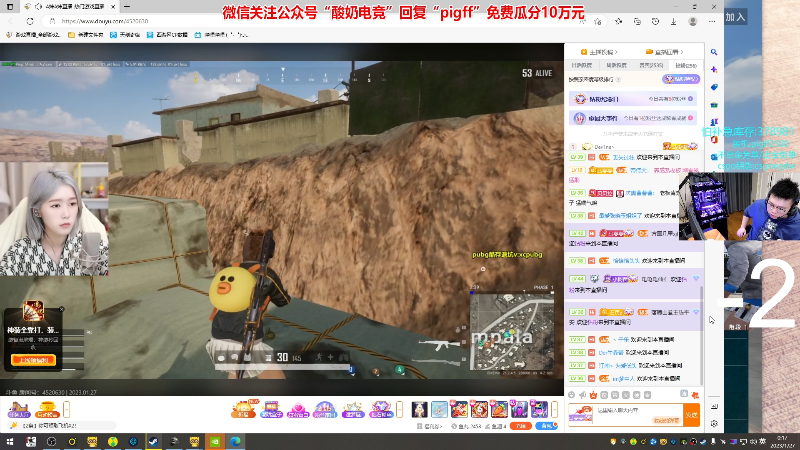Open the Edge sidebar shopping tag icon
Viewport: 800px width, 450px height.
coord(714,87)
